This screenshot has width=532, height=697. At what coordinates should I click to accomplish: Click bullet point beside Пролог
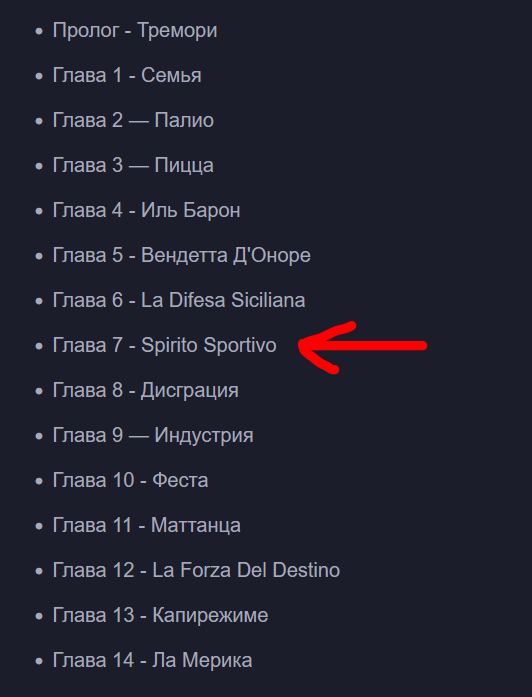(39, 32)
